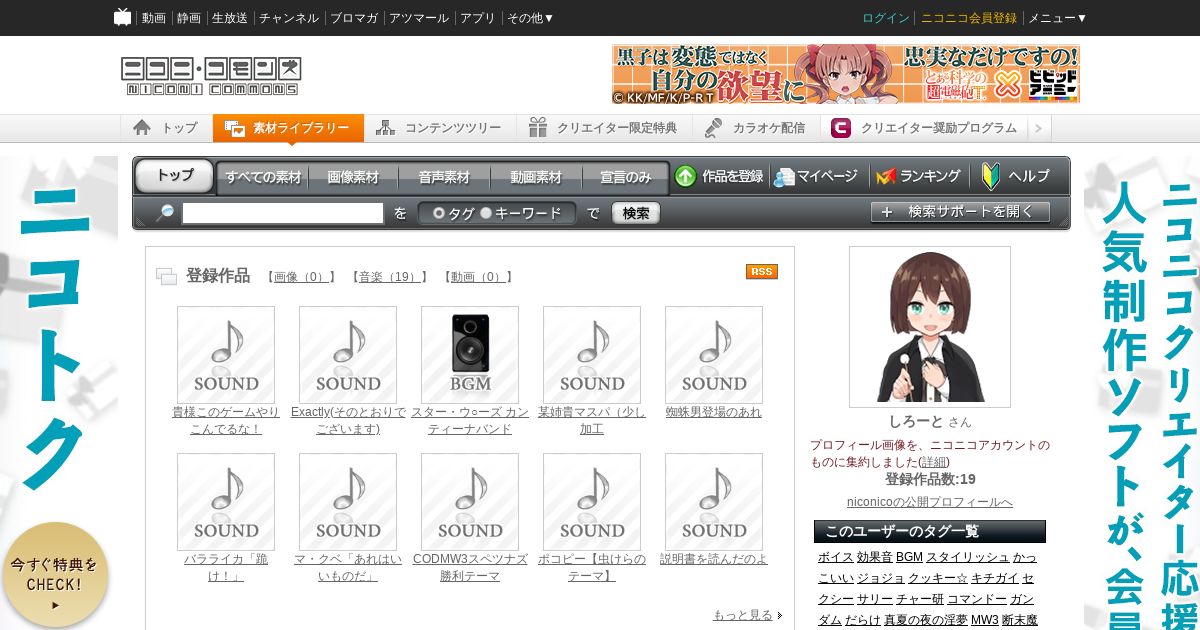The width and height of the screenshot is (1200, 630).
Task: Select the すべての素材 tab
Action: pos(263,177)
